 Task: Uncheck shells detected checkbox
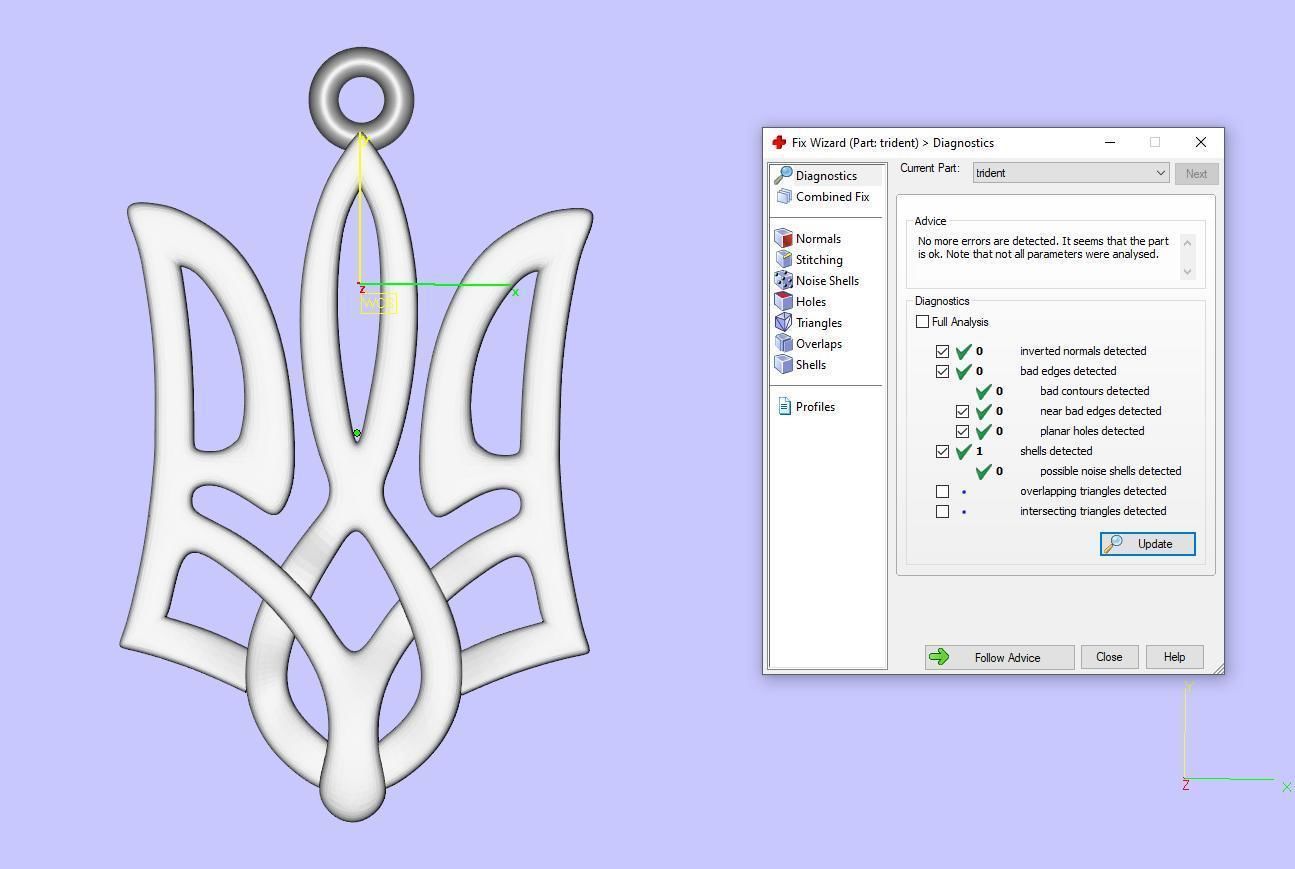tap(942, 451)
